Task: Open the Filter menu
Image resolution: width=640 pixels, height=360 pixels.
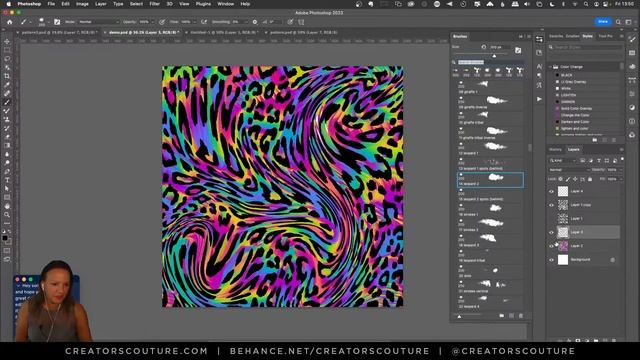Action: click(154, 4)
